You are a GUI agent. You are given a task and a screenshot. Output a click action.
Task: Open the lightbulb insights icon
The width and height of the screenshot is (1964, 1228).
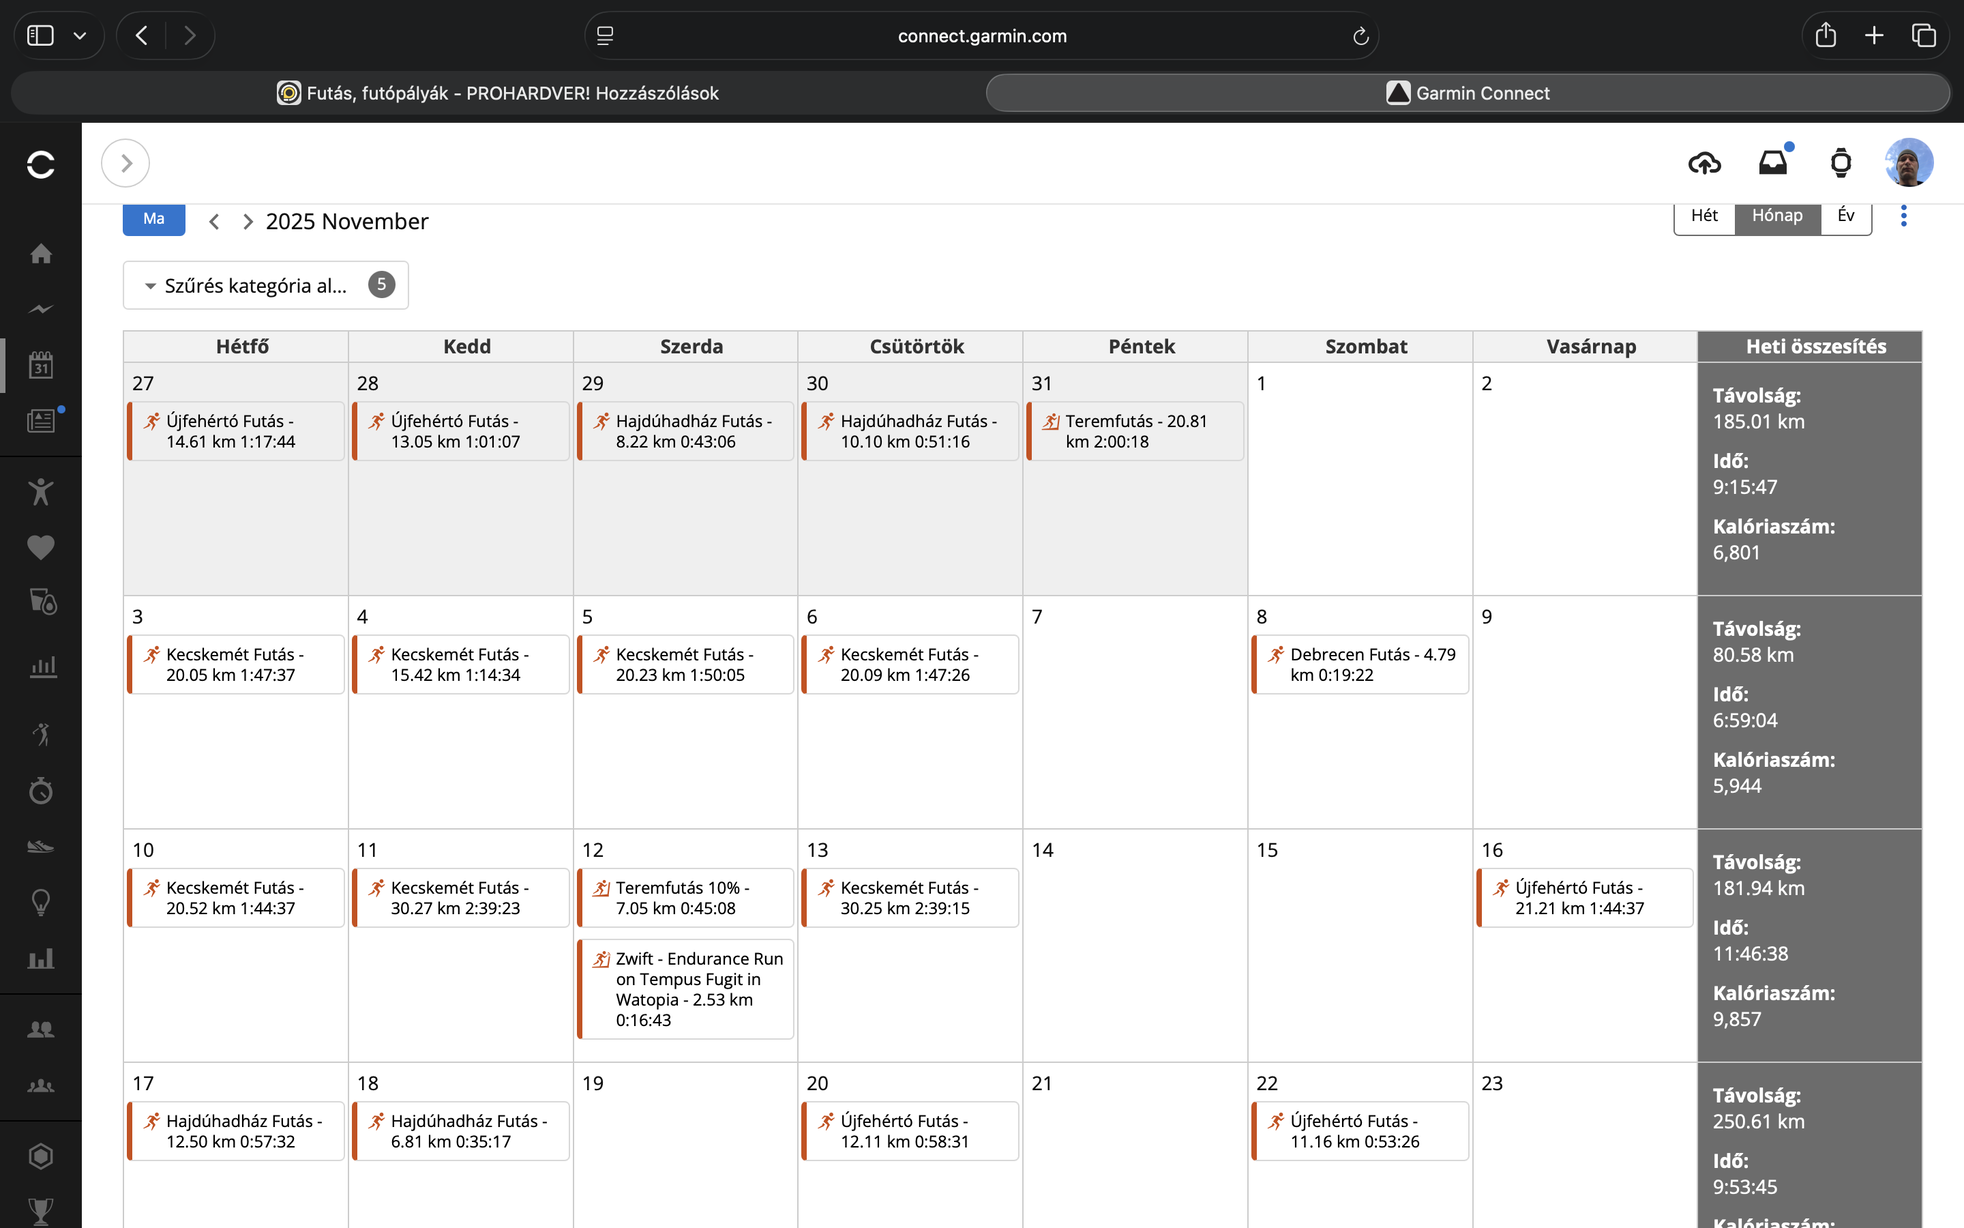coord(41,902)
